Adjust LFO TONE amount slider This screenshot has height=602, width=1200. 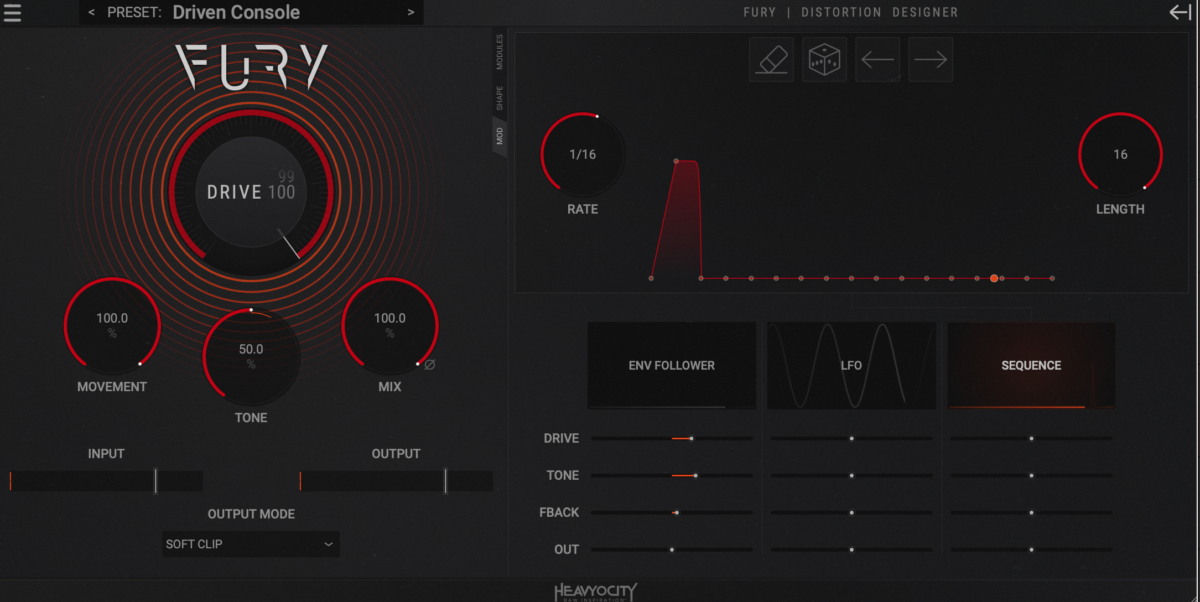[851, 475]
